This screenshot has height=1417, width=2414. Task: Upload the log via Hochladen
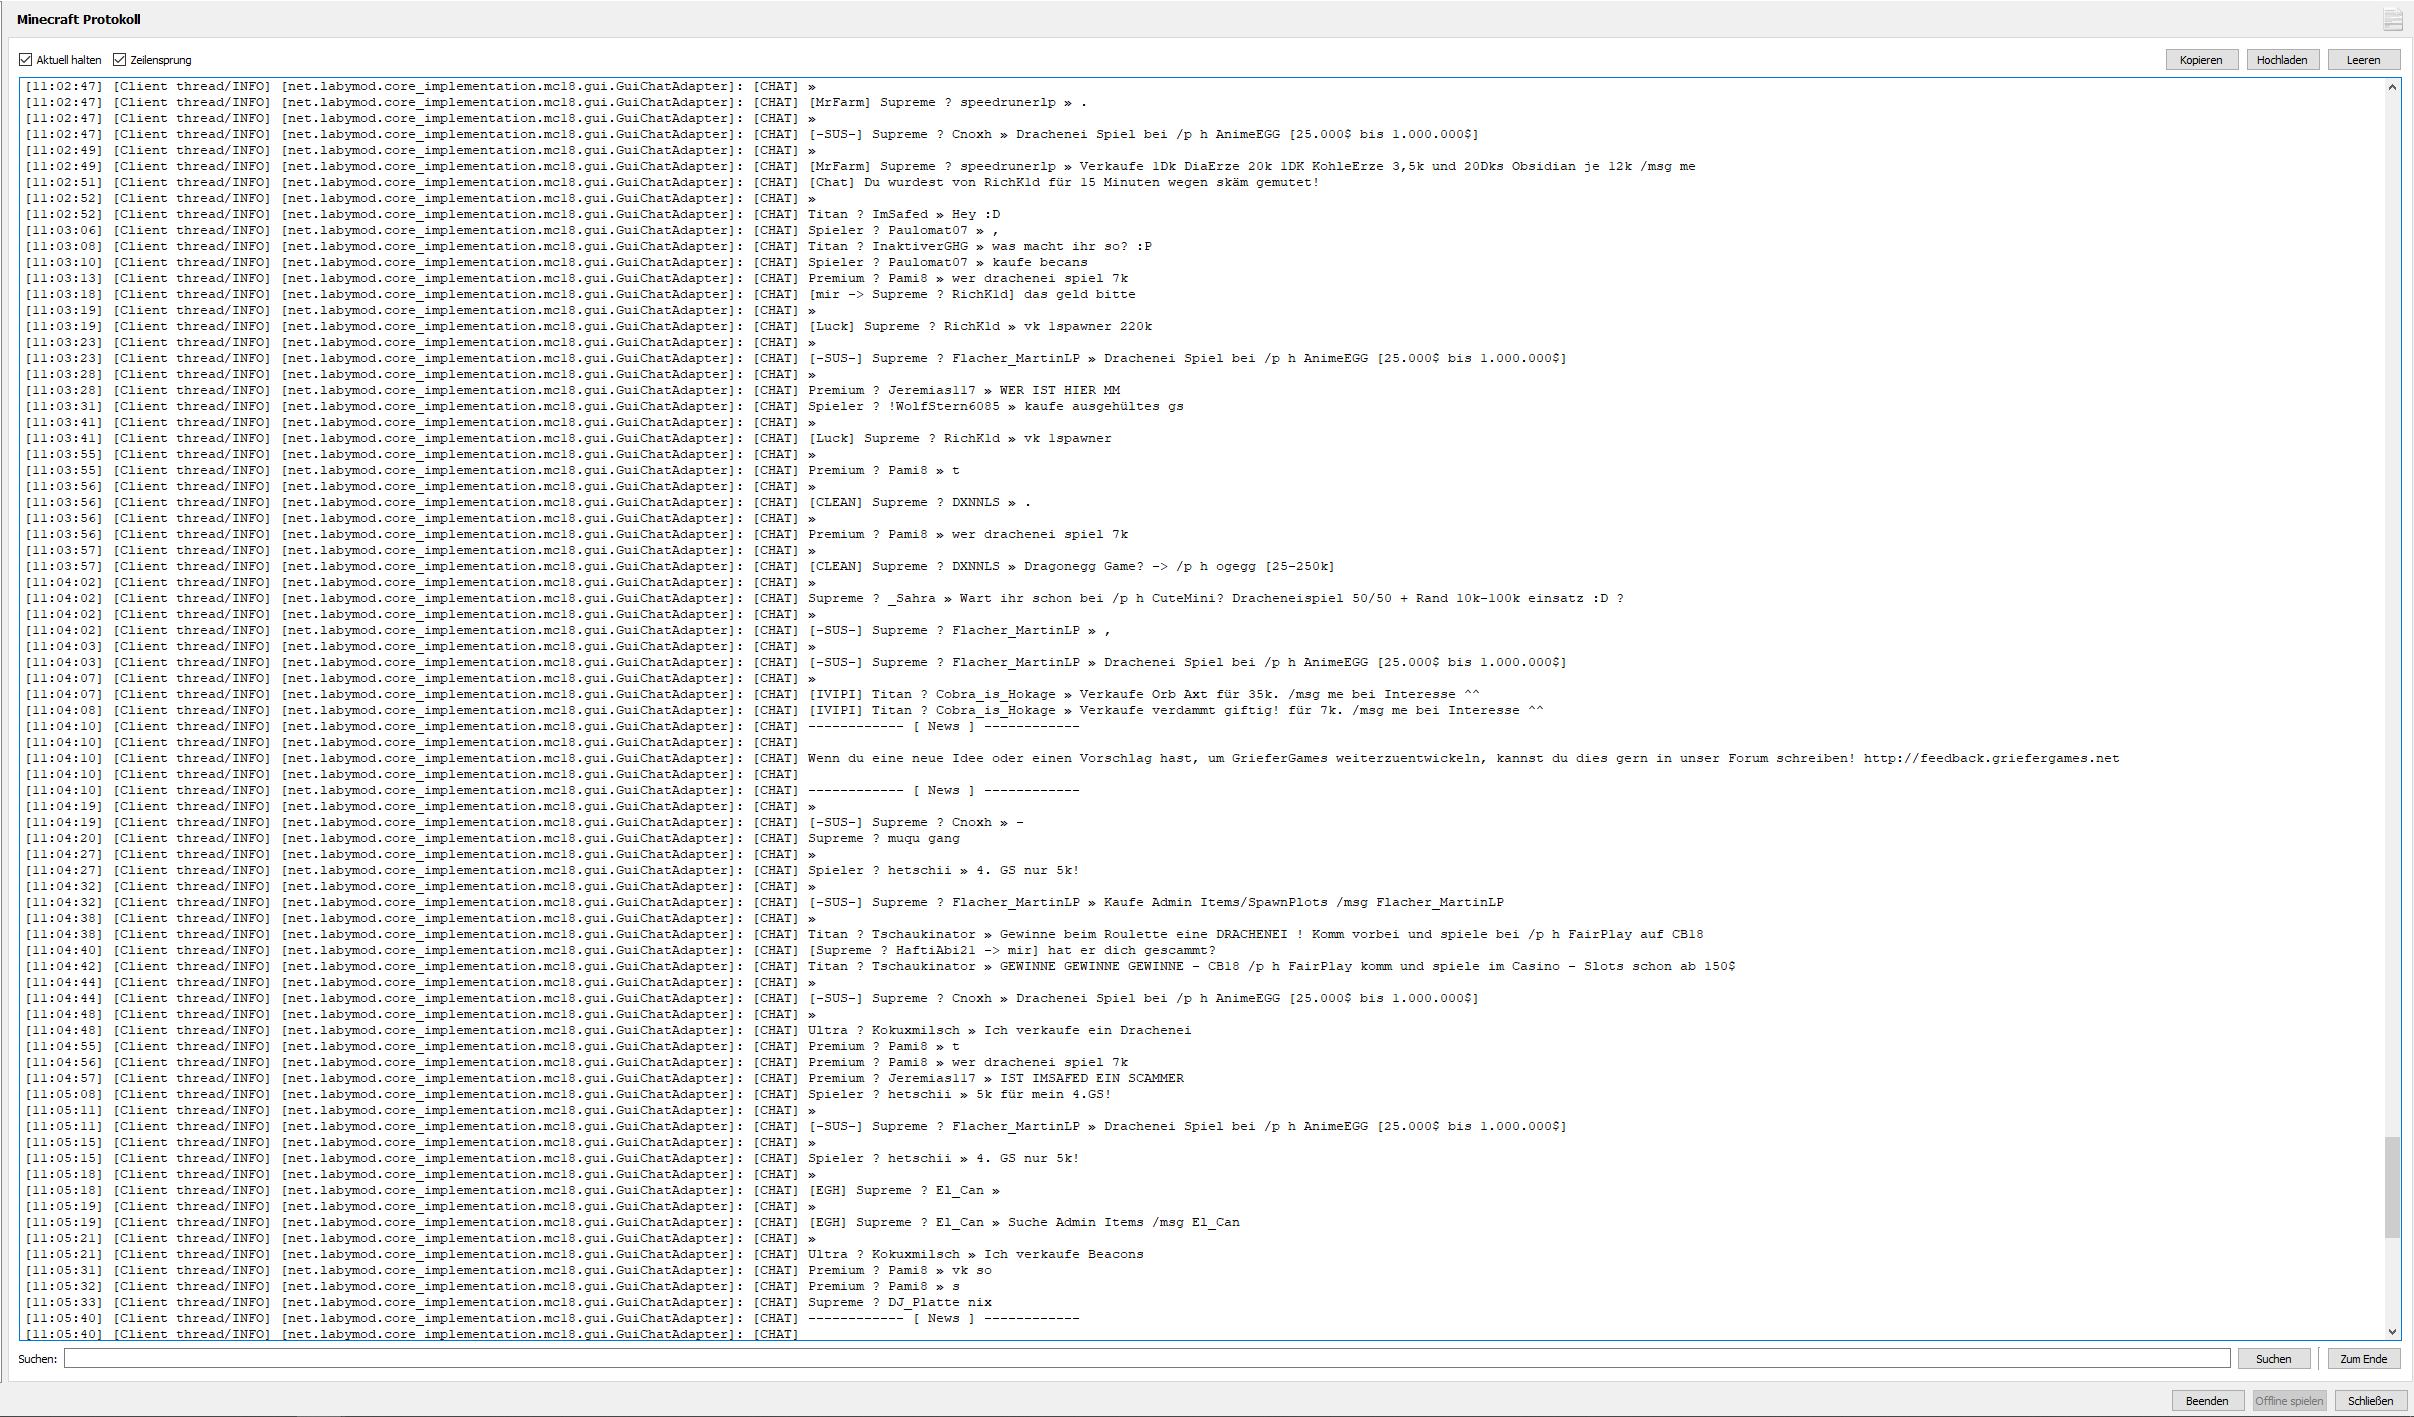coord(2282,60)
